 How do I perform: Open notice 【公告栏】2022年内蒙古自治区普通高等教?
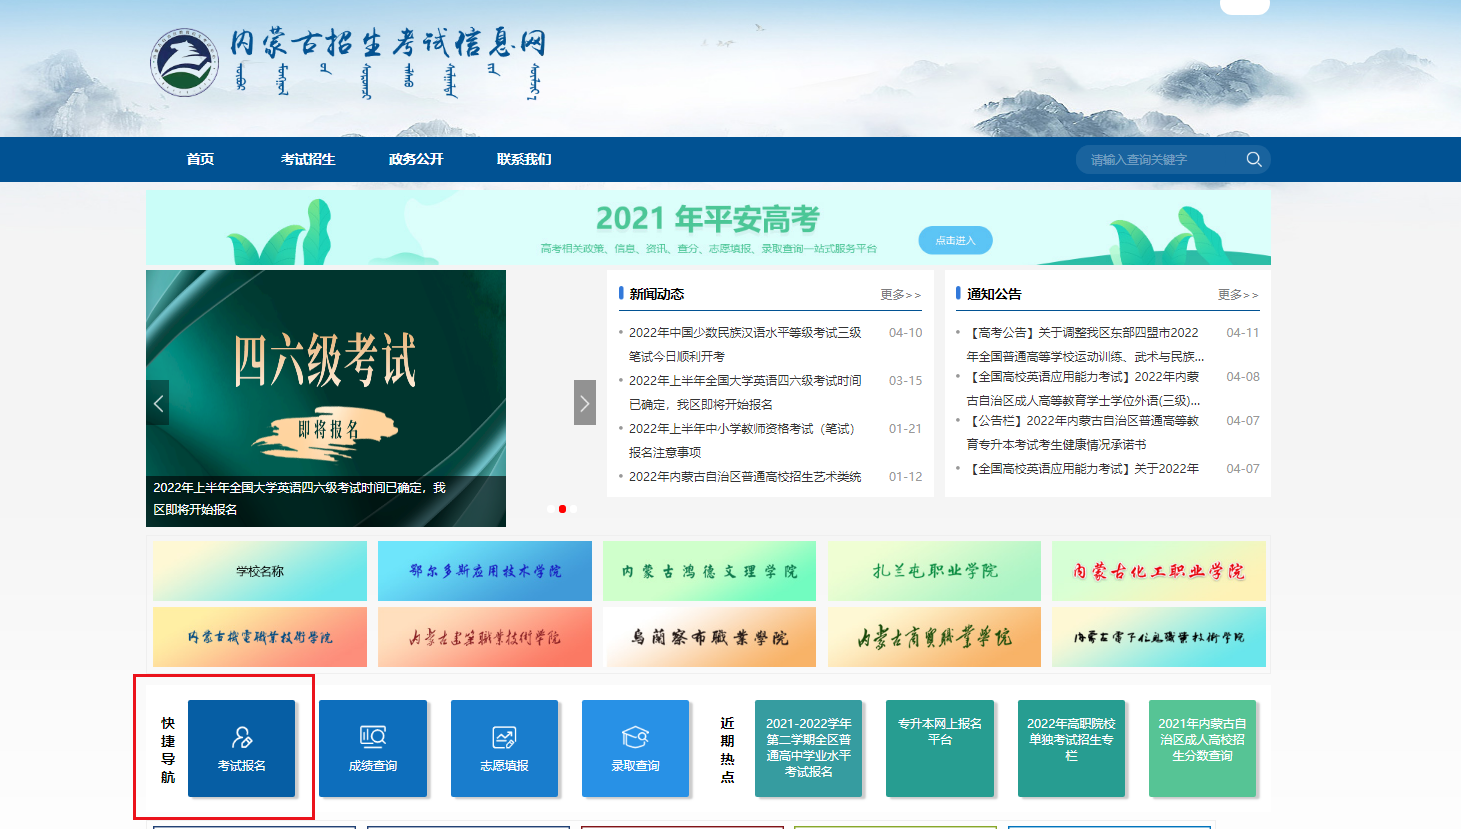pos(1083,432)
